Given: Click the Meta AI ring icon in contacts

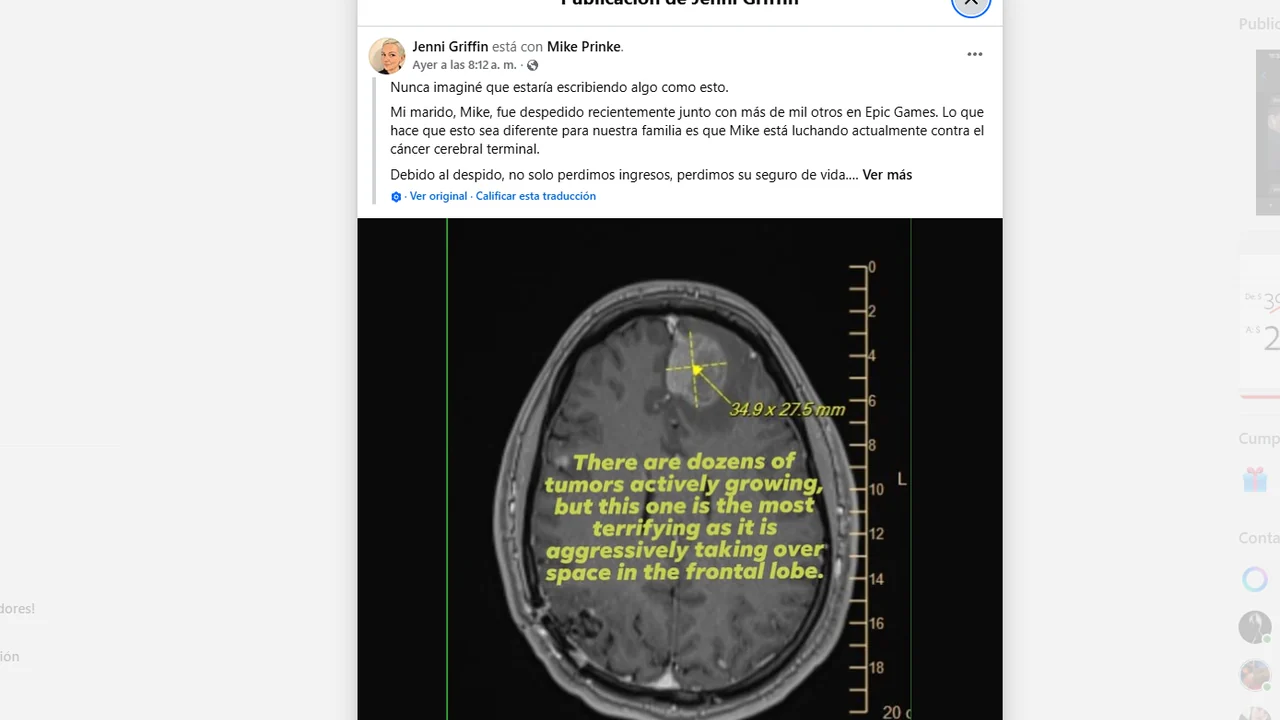Looking at the screenshot, I should pos(1255,579).
